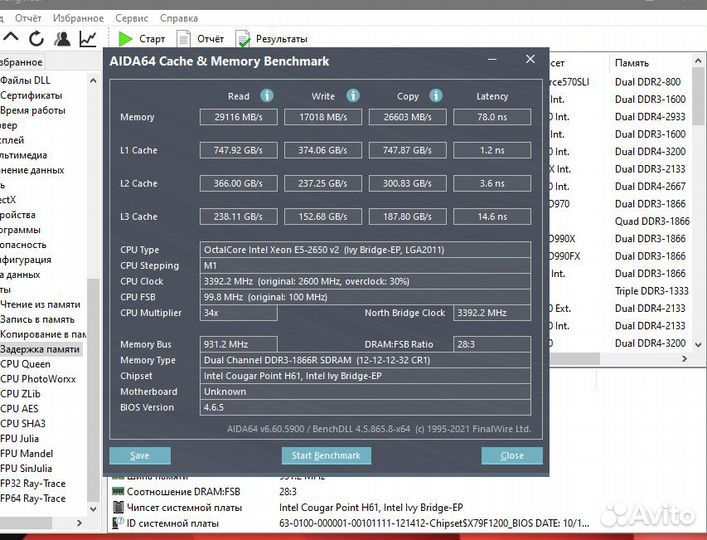Image resolution: width=707 pixels, height=540 pixels.
Task: Click the CPU Type field Xeon E5-2650 v2
Action: [x=365, y=250]
